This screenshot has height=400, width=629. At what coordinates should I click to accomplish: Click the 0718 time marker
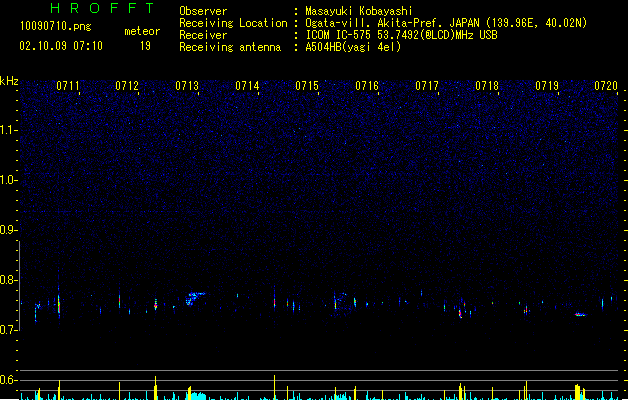coord(487,86)
